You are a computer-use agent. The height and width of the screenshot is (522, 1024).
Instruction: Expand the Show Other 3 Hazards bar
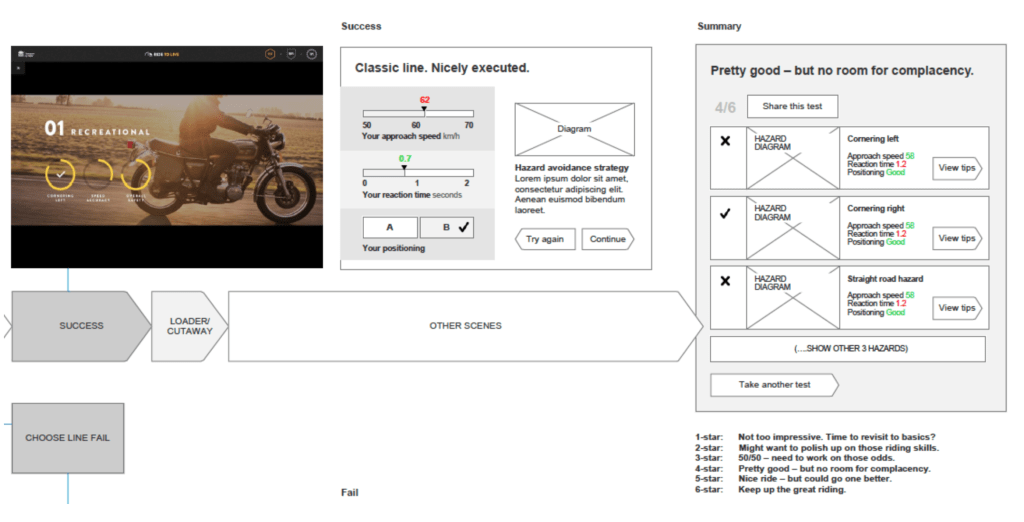click(847, 349)
